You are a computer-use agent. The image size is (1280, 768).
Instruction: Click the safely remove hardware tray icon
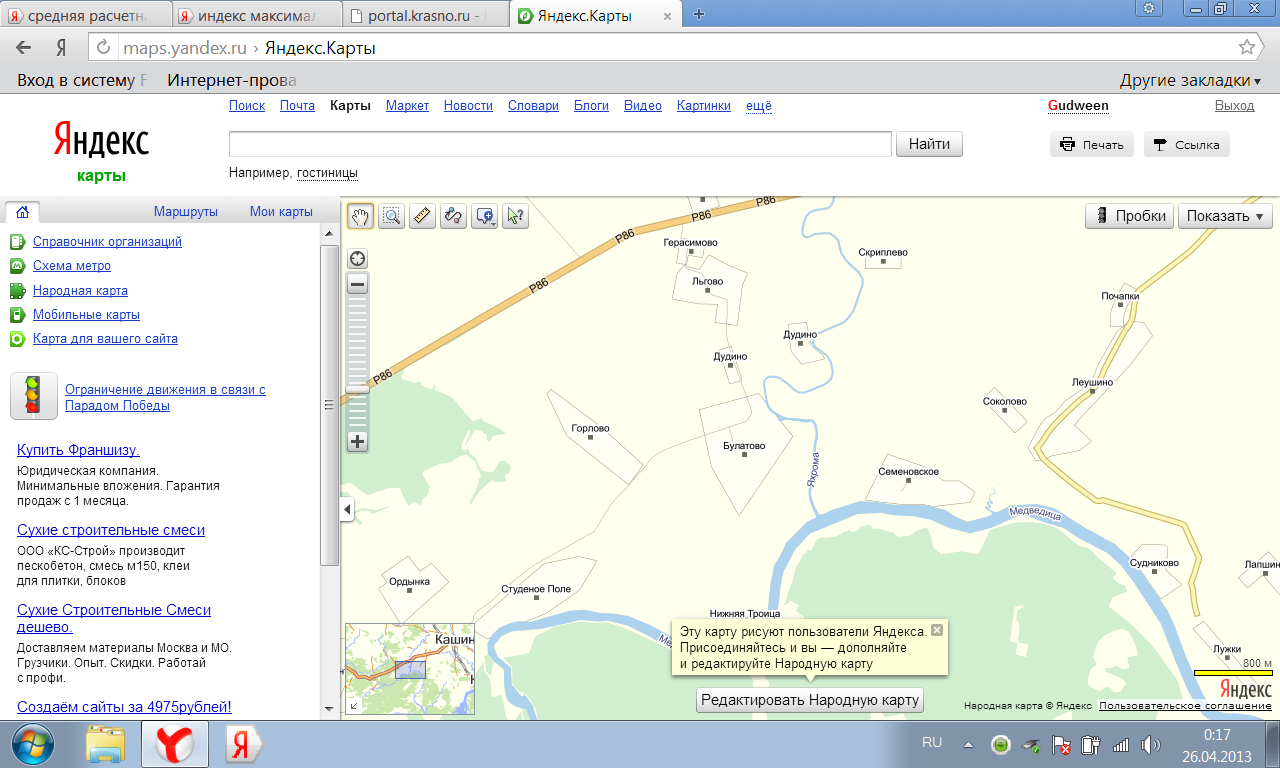click(x=1031, y=745)
